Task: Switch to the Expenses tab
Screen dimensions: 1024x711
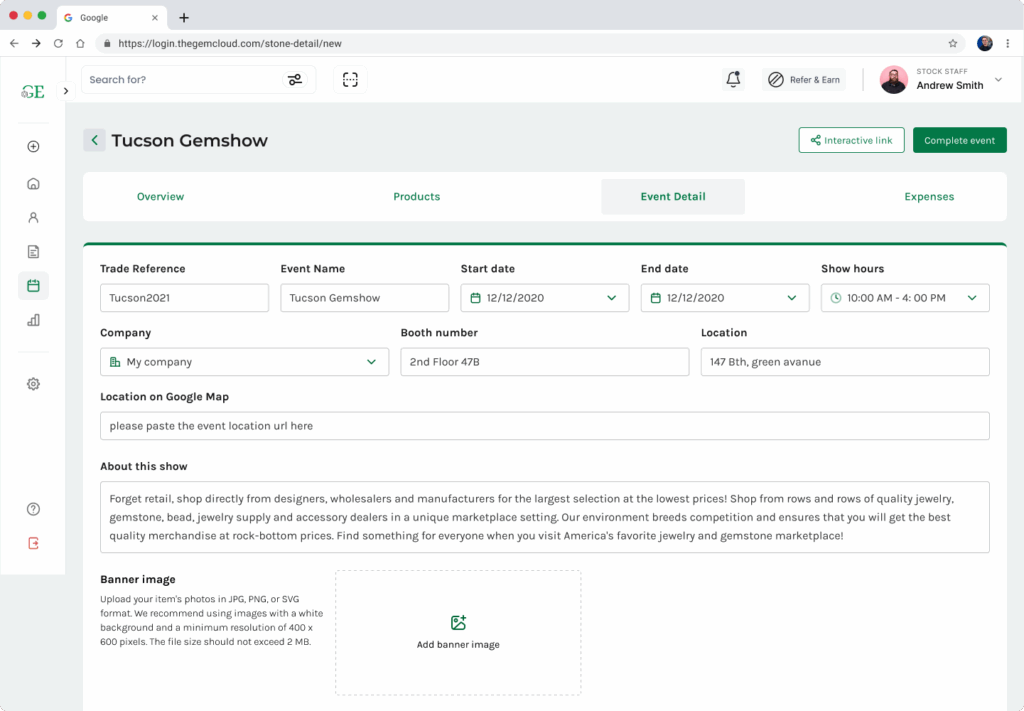Action: point(929,197)
